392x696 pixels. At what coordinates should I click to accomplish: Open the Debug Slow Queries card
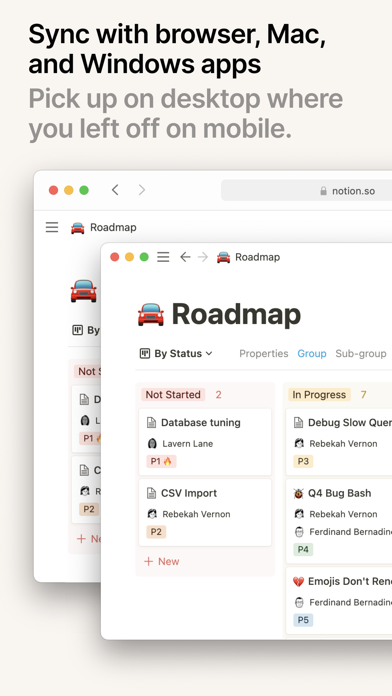tap(339, 442)
